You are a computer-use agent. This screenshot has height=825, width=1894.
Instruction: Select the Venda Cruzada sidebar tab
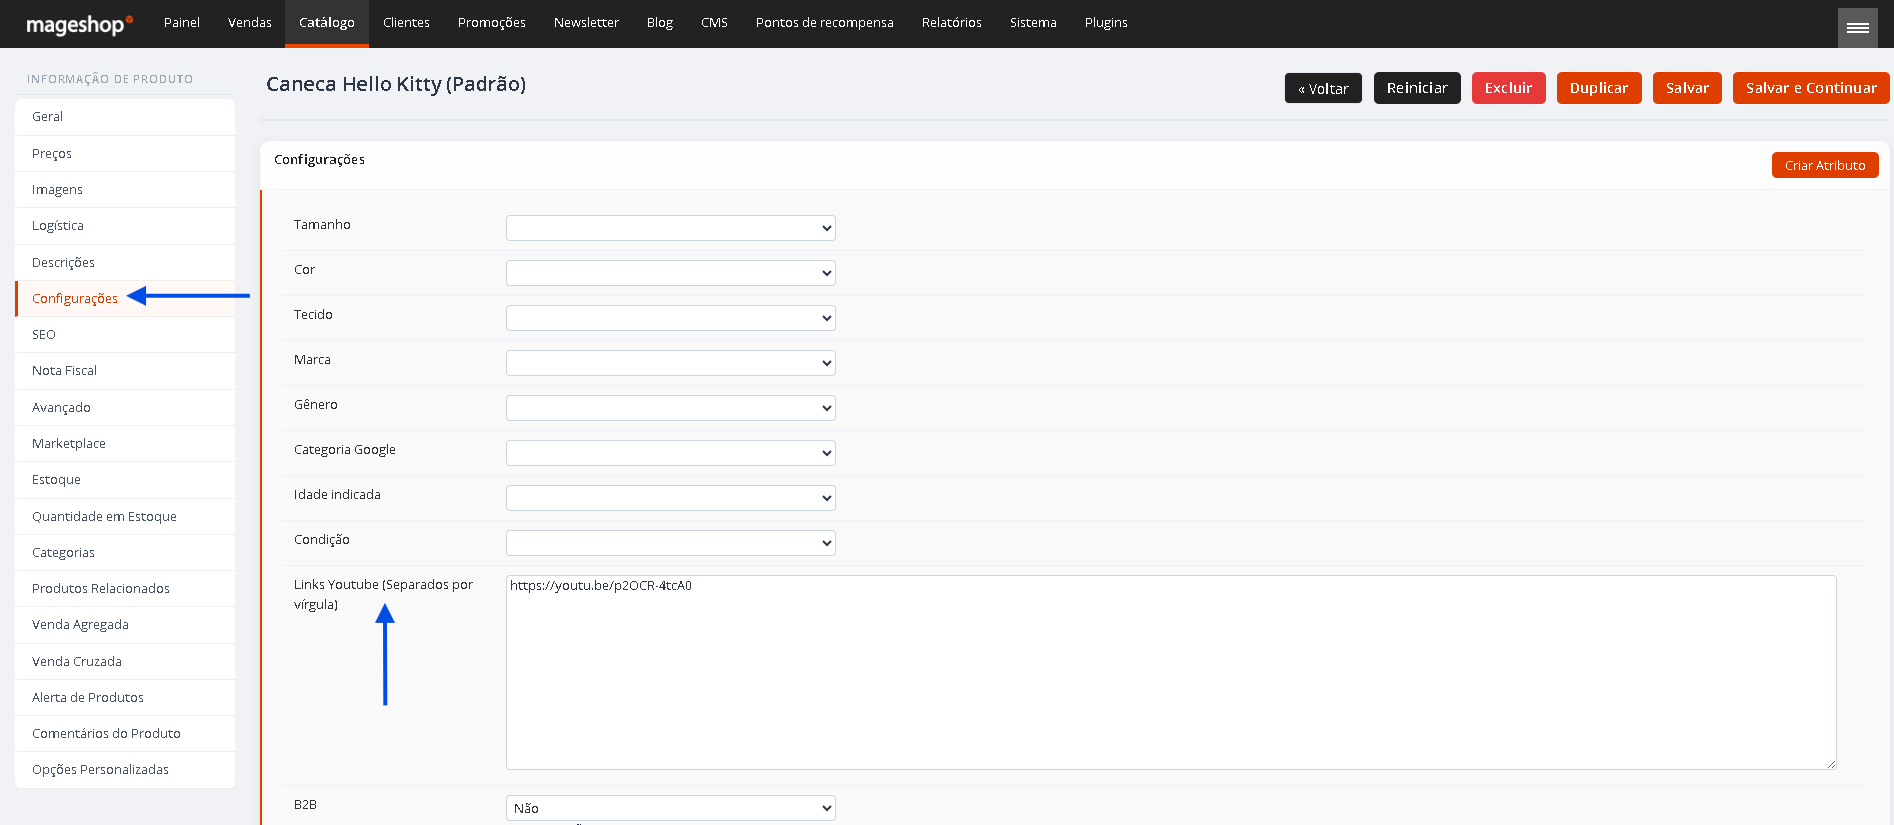click(x=125, y=662)
